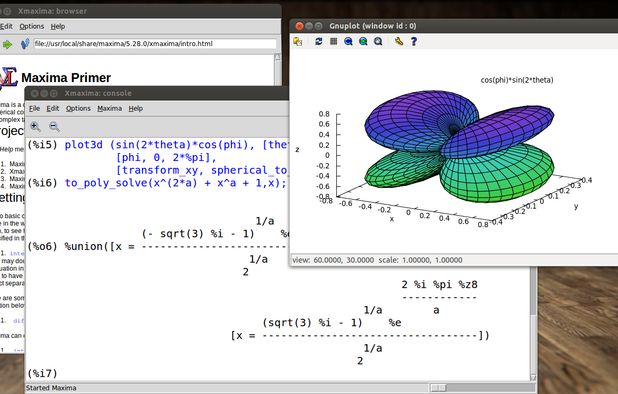Zoom in the Xmaxima console text

point(35,126)
